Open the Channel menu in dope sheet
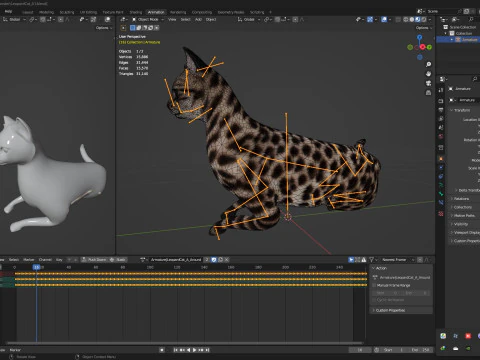 [45, 260]
